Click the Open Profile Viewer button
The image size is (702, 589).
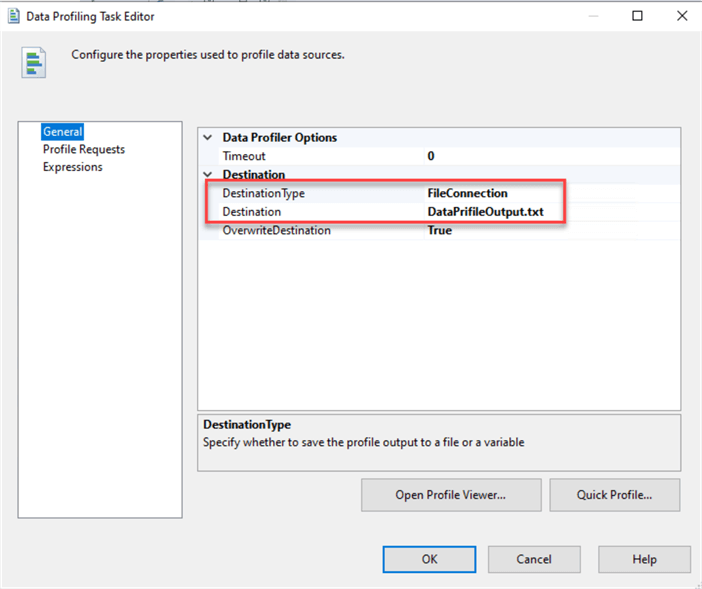coord(451,494)
